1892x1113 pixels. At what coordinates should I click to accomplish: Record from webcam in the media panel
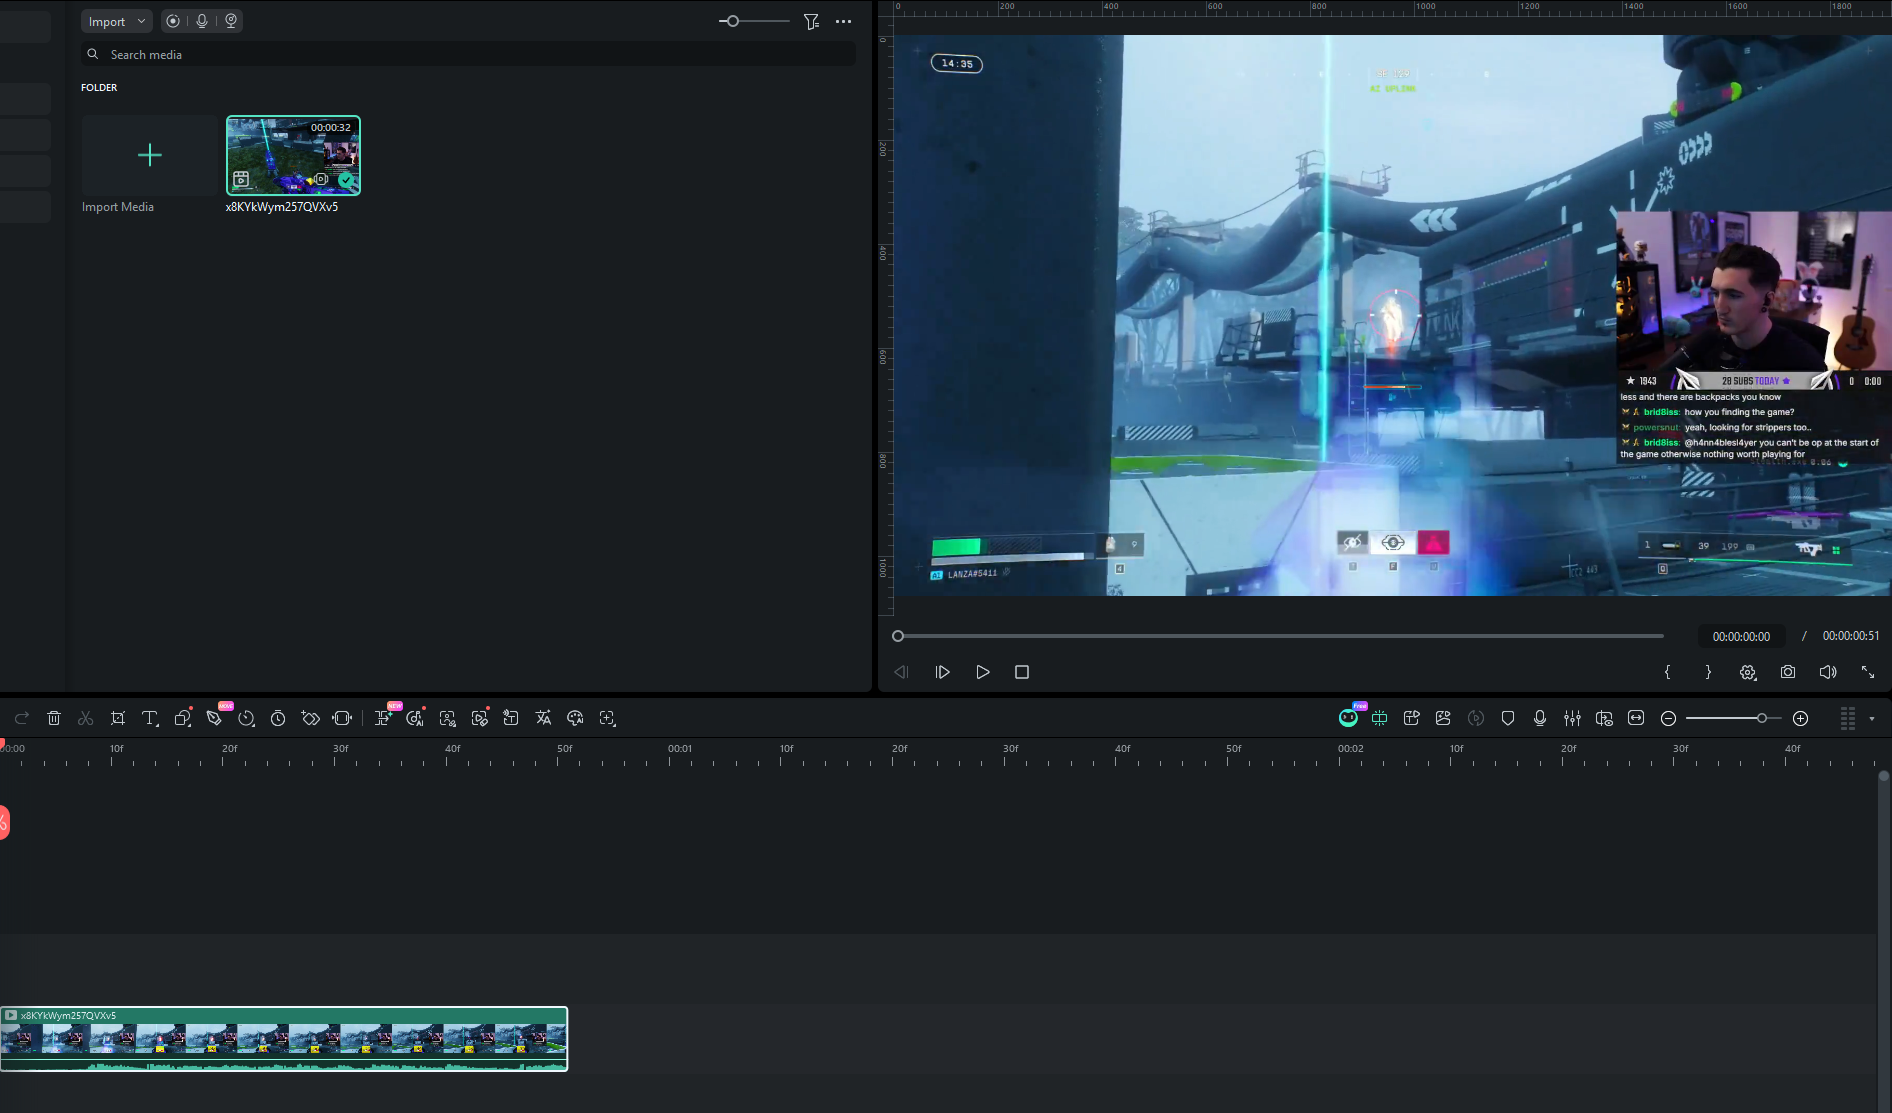[x=231, y=21]
